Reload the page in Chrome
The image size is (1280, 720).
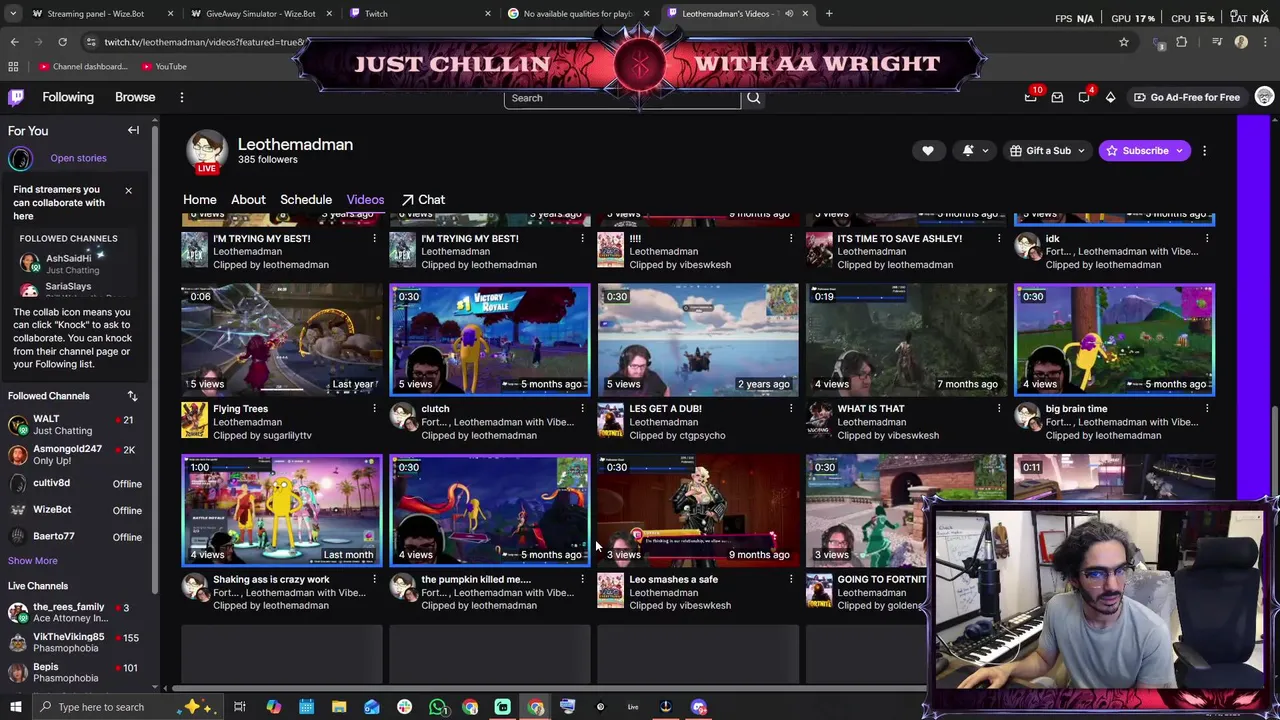62,42
